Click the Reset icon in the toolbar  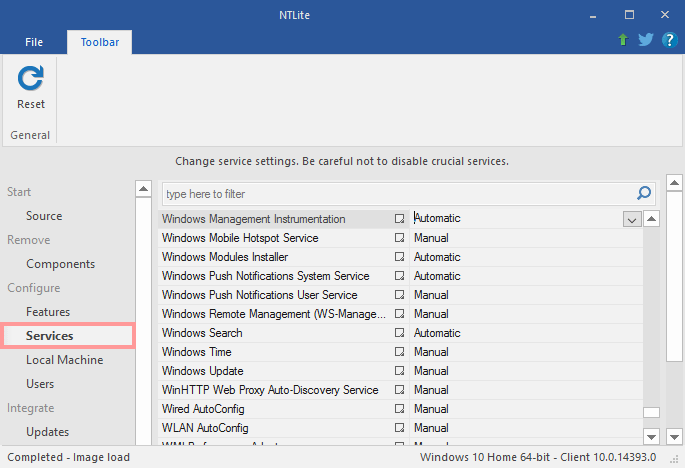[31, 79]
